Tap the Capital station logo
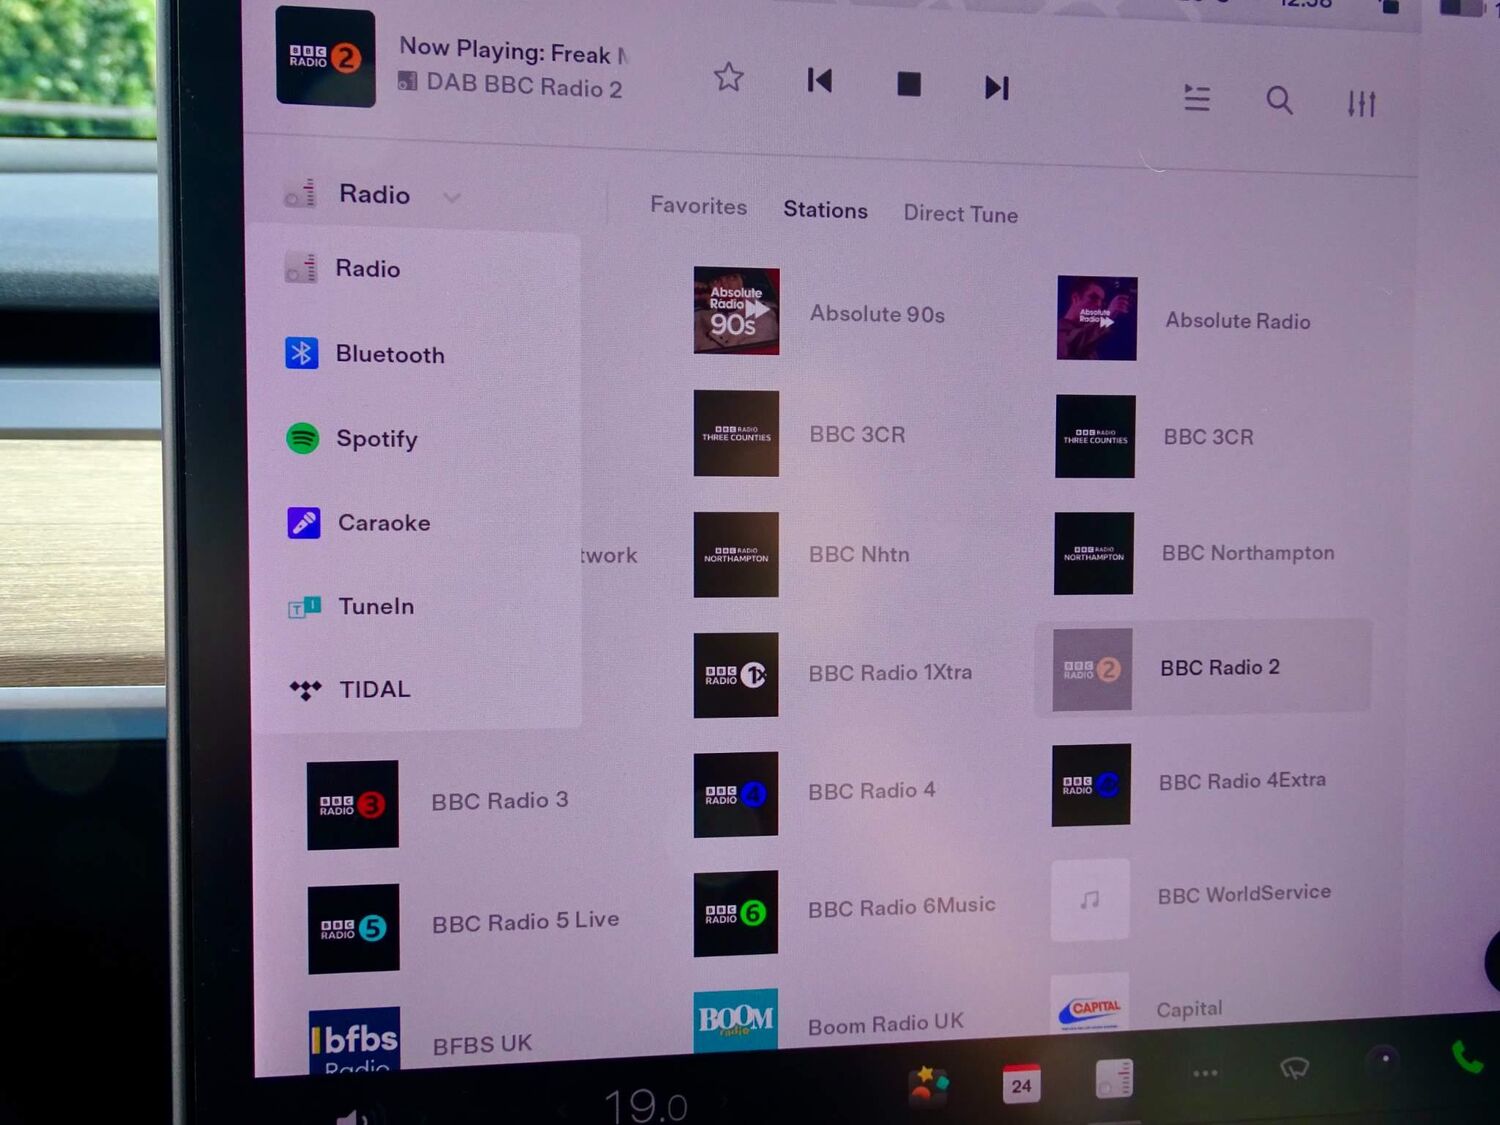Viewport: 1500px width, 1125px height. coord(1090,1003)
